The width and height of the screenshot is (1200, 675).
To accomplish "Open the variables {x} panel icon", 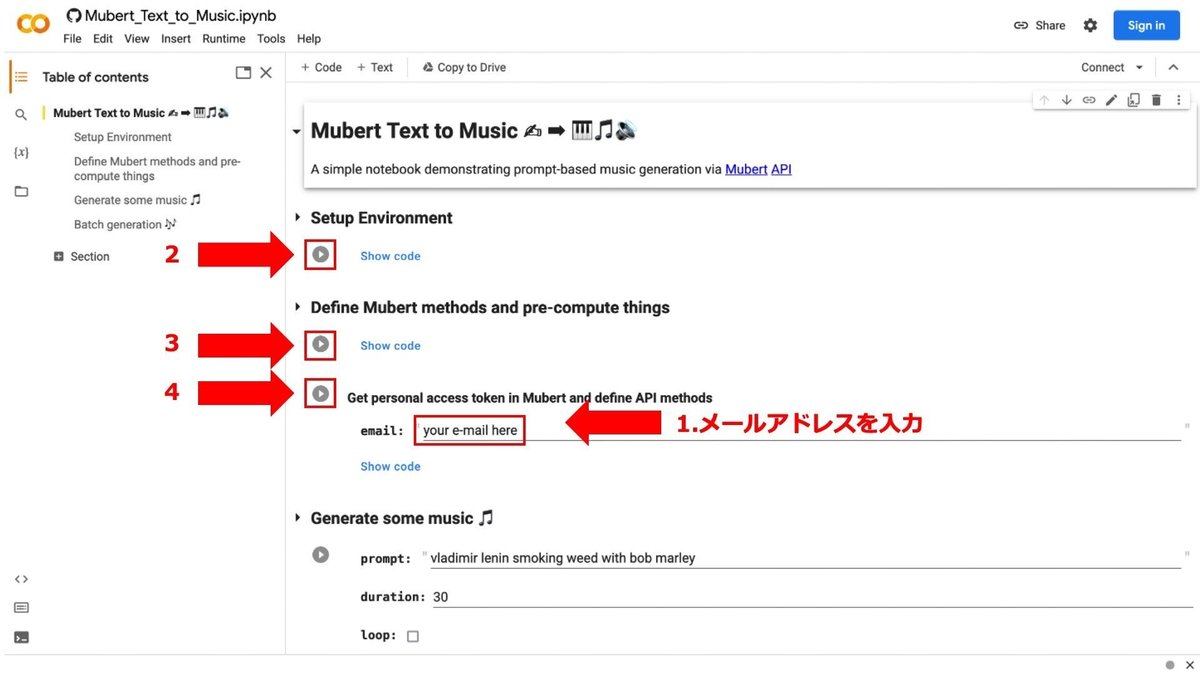I will pyautogui.click(x=21, y=153).
